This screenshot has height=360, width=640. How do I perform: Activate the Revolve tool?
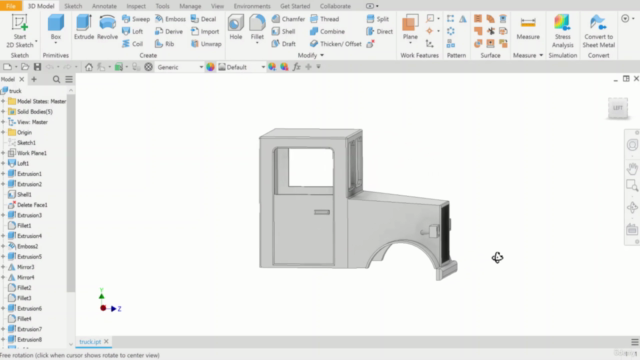coord(107,27)
